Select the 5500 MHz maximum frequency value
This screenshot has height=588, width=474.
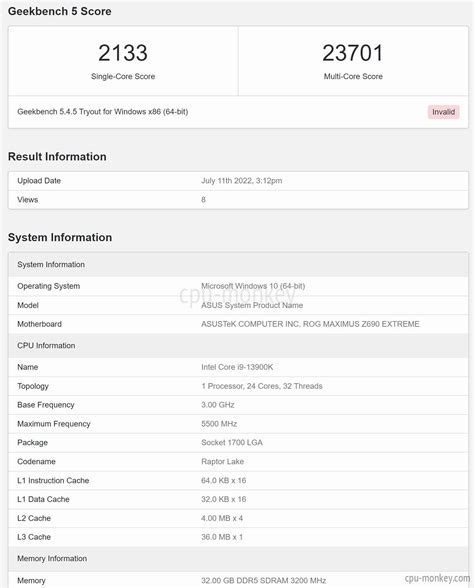[x=219, y=424]
